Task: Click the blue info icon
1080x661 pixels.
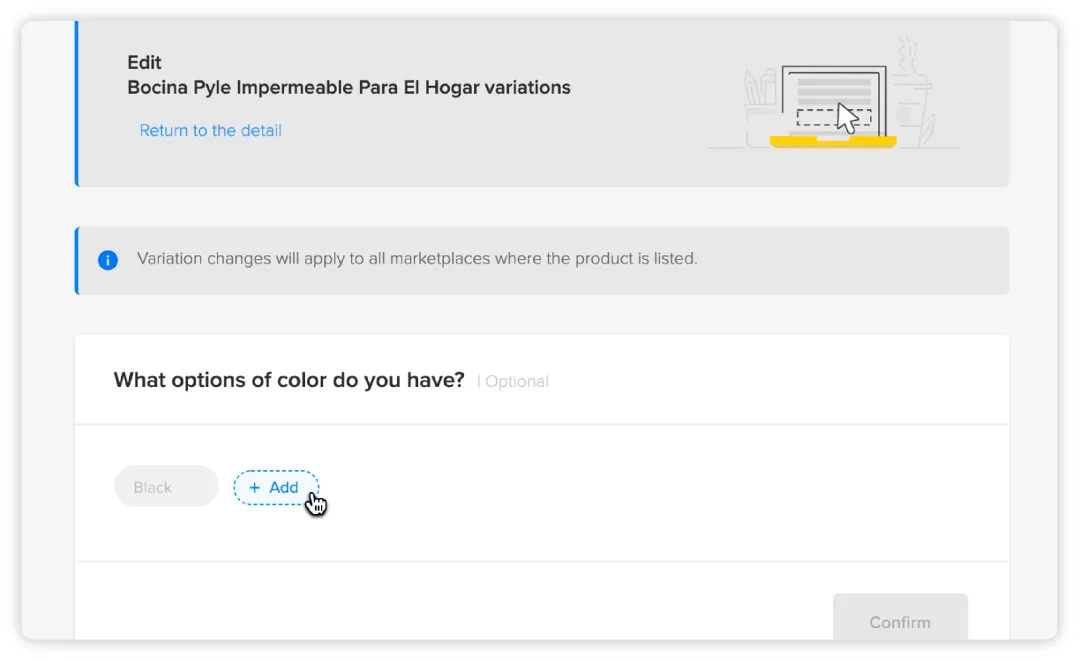Action: 108,260
